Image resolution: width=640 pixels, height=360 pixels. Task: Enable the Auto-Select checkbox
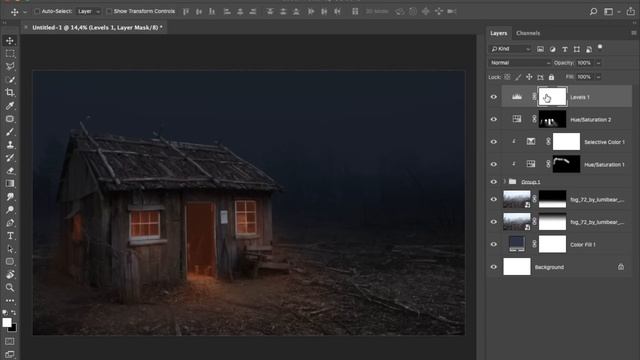point(37,11)
